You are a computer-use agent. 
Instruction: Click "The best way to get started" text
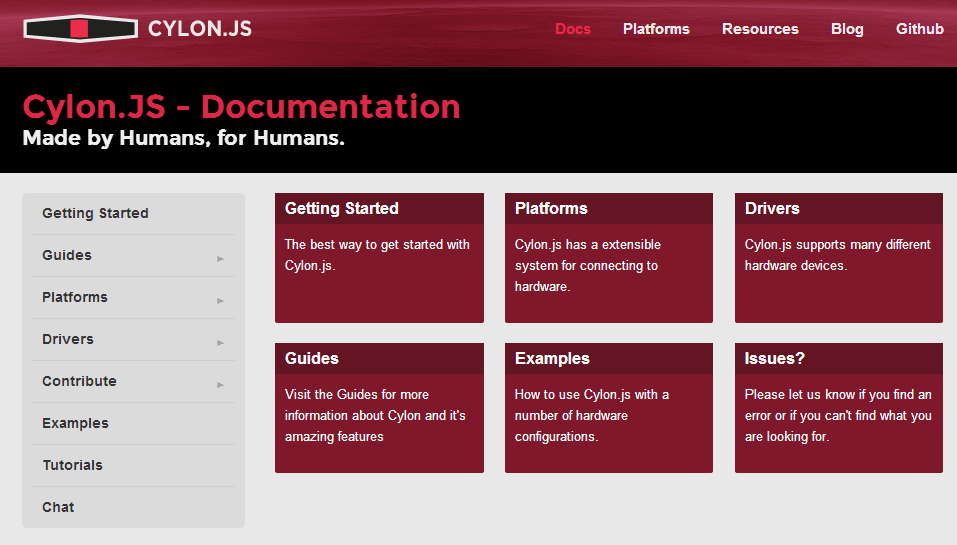click(377, 255)
